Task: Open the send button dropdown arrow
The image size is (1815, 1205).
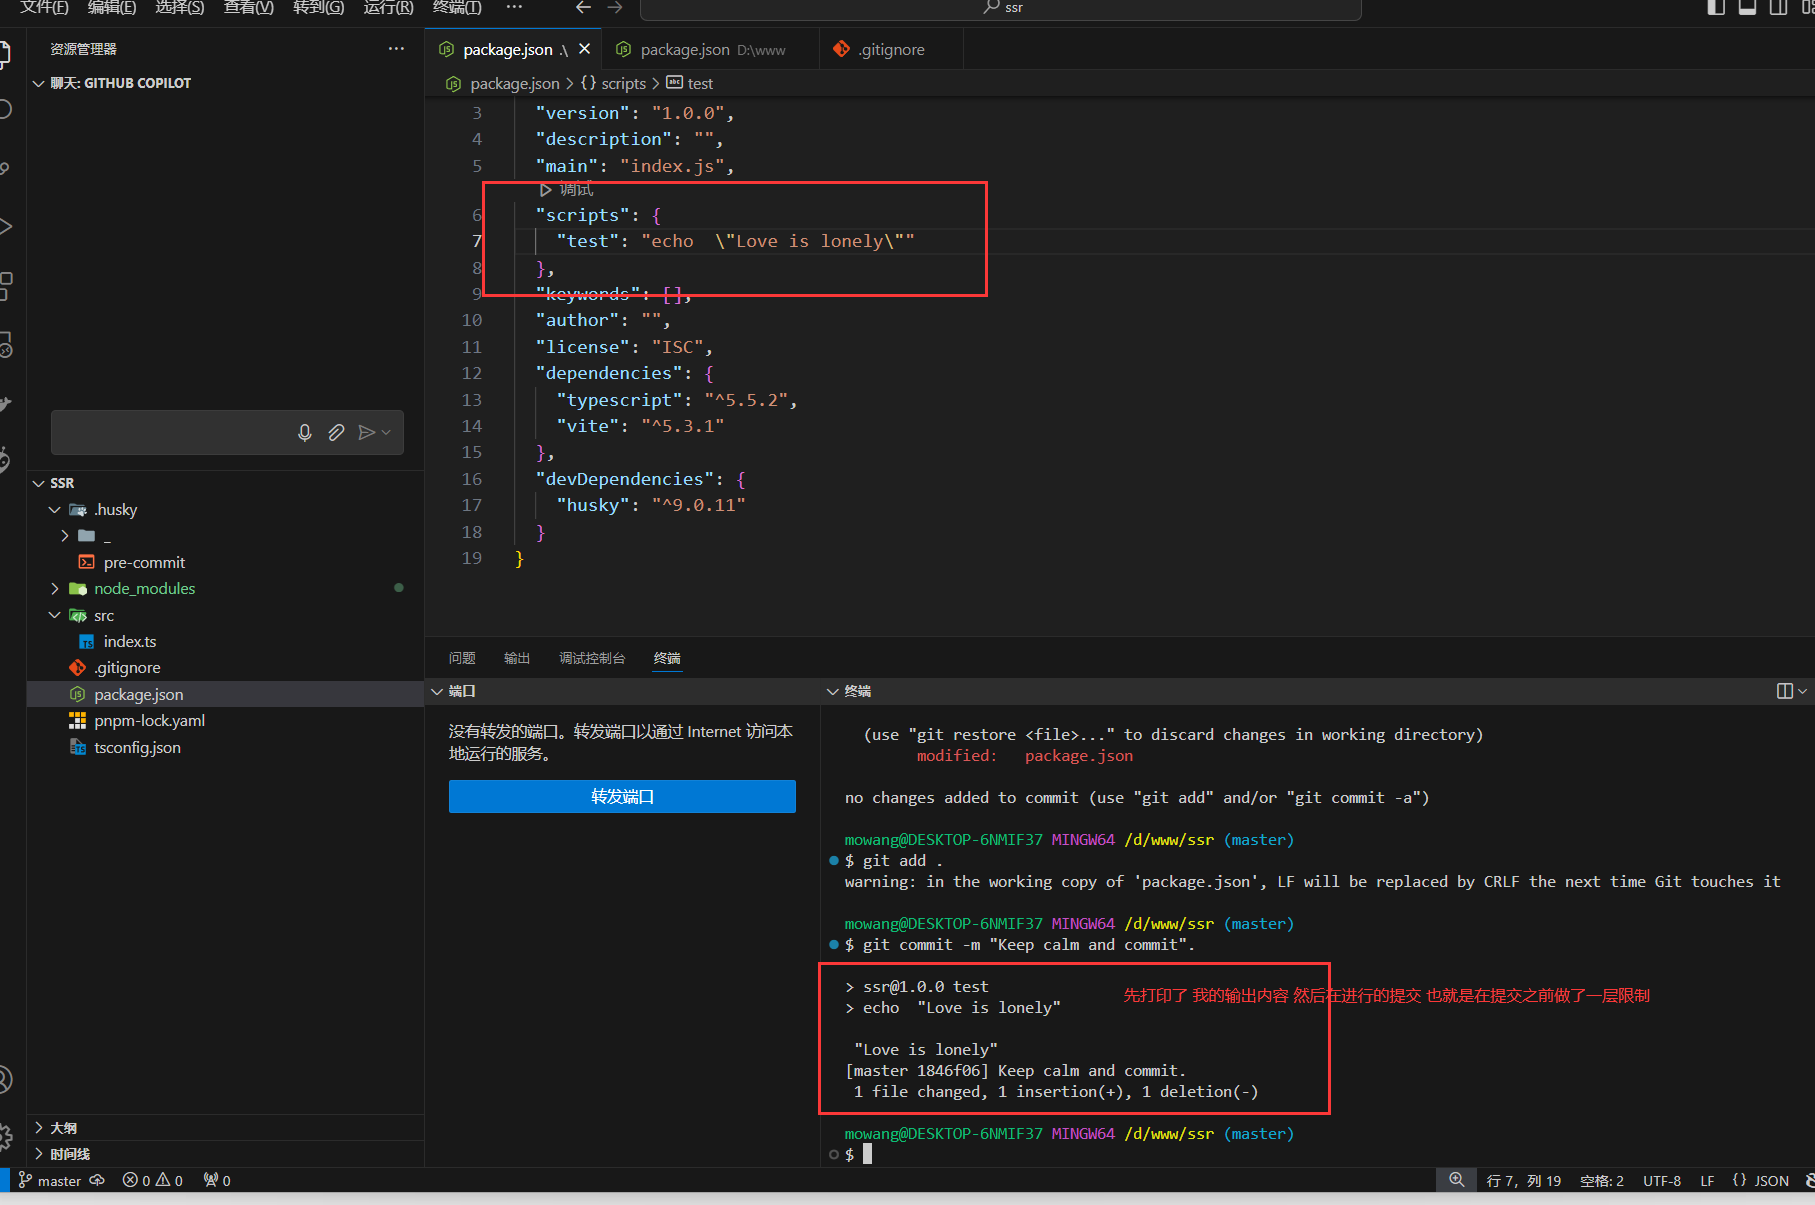Action: click(386, 432)
